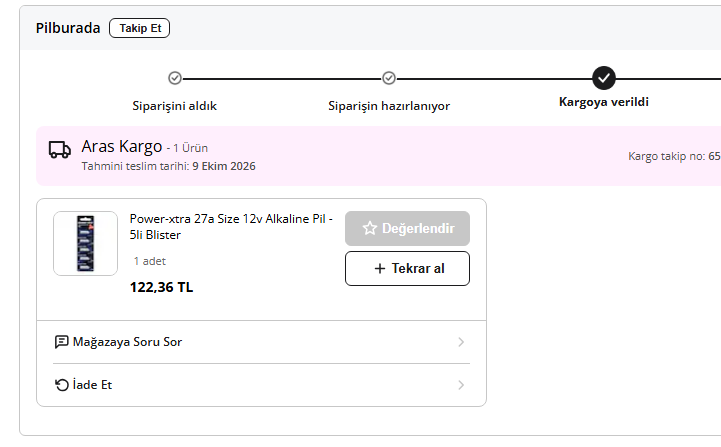Click the Değerlendir rating button

click(x=407, y=229)
